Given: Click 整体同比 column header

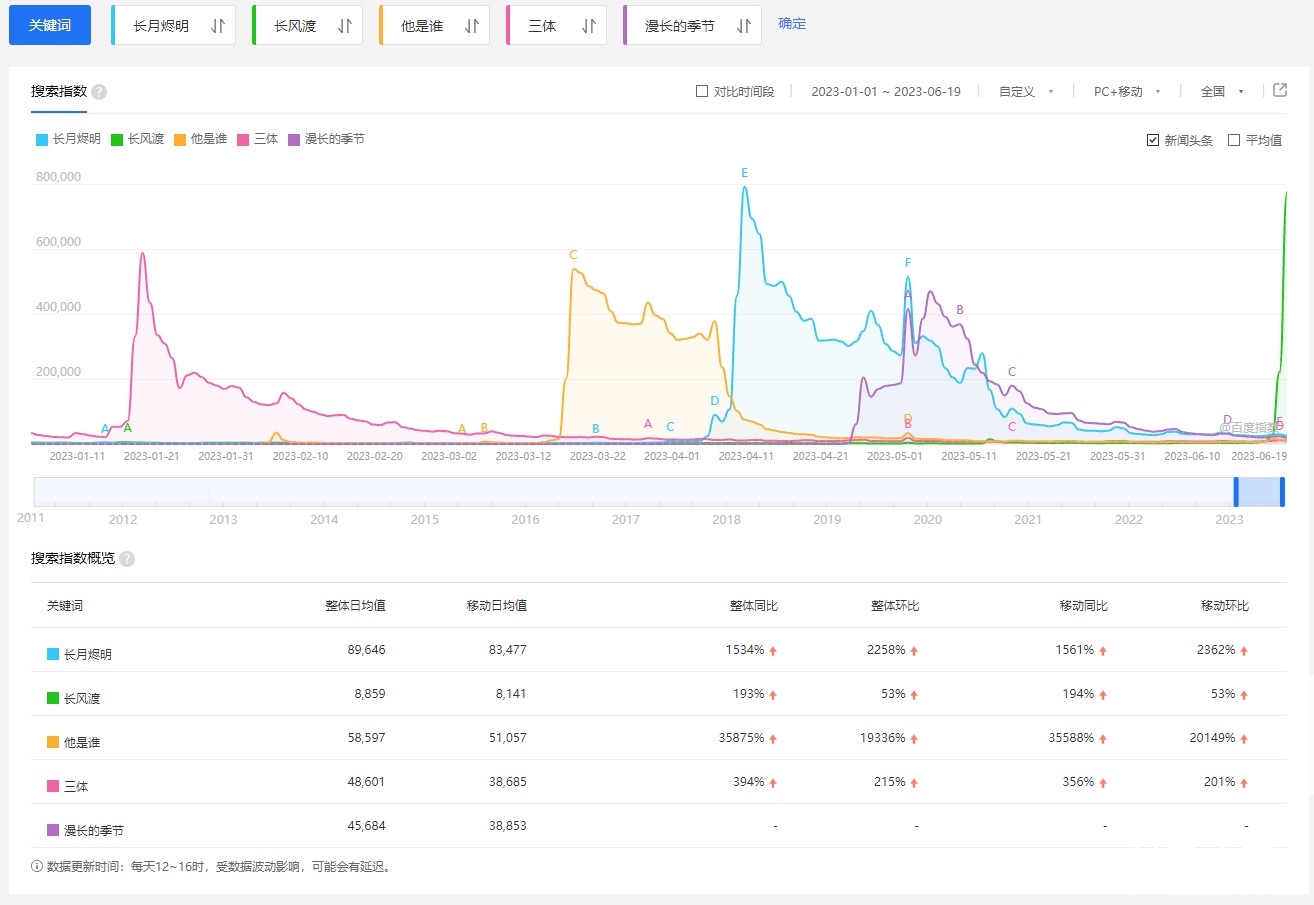Looking at the screenshot, I should pos(754,606).
